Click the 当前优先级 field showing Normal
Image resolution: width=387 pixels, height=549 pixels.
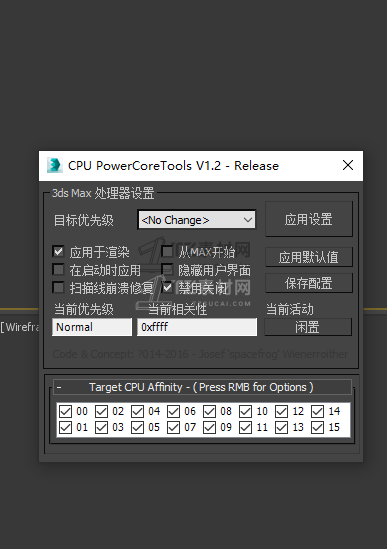click(92, 327)
